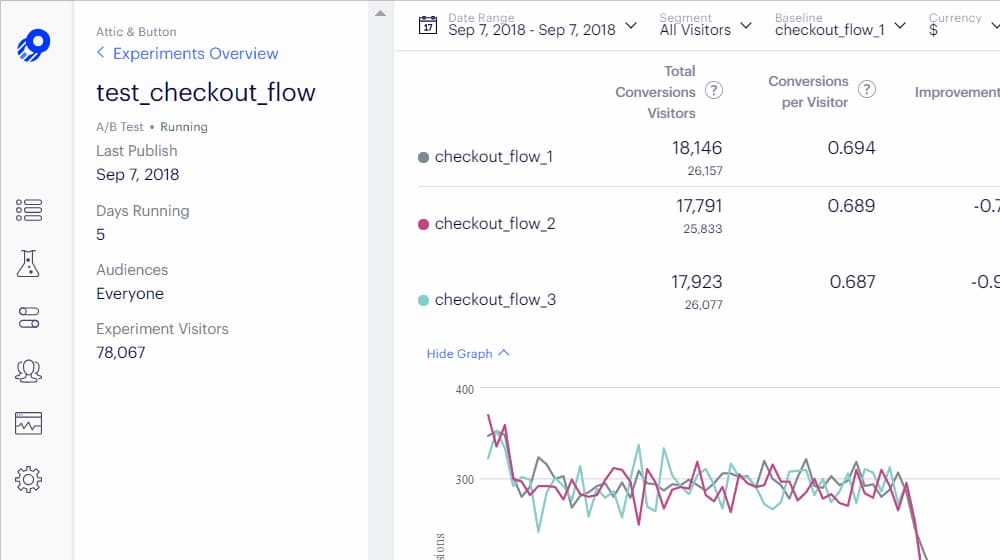Screen dimensions: 1000x560
Task: Click the 0.694 conversions per visitor value
Action: pos(851,148)
